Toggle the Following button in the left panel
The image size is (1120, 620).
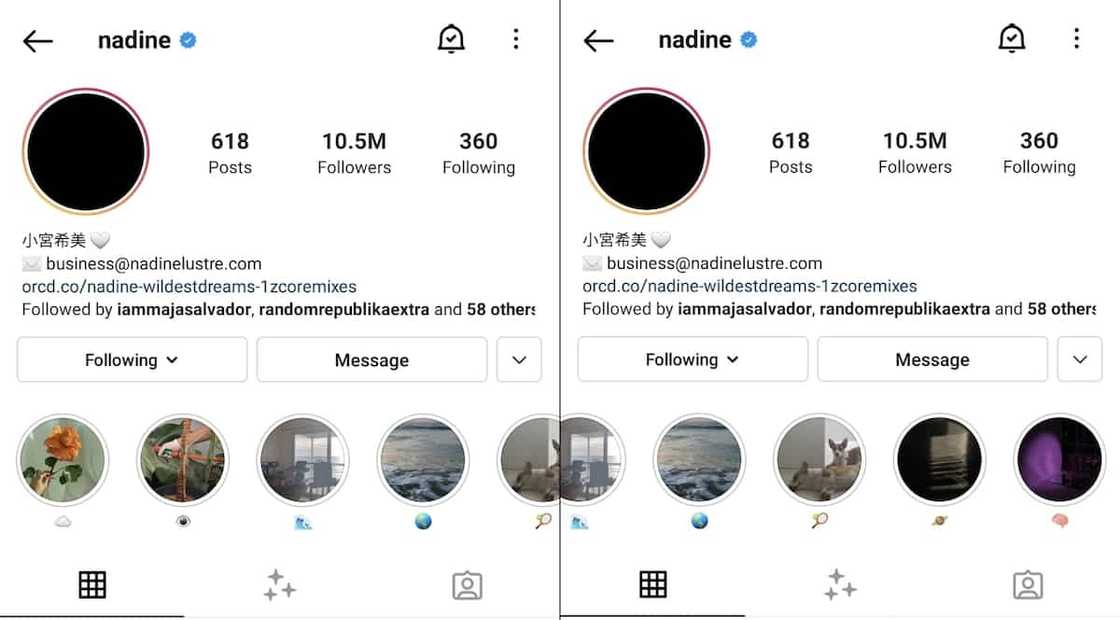click(132, 360)
